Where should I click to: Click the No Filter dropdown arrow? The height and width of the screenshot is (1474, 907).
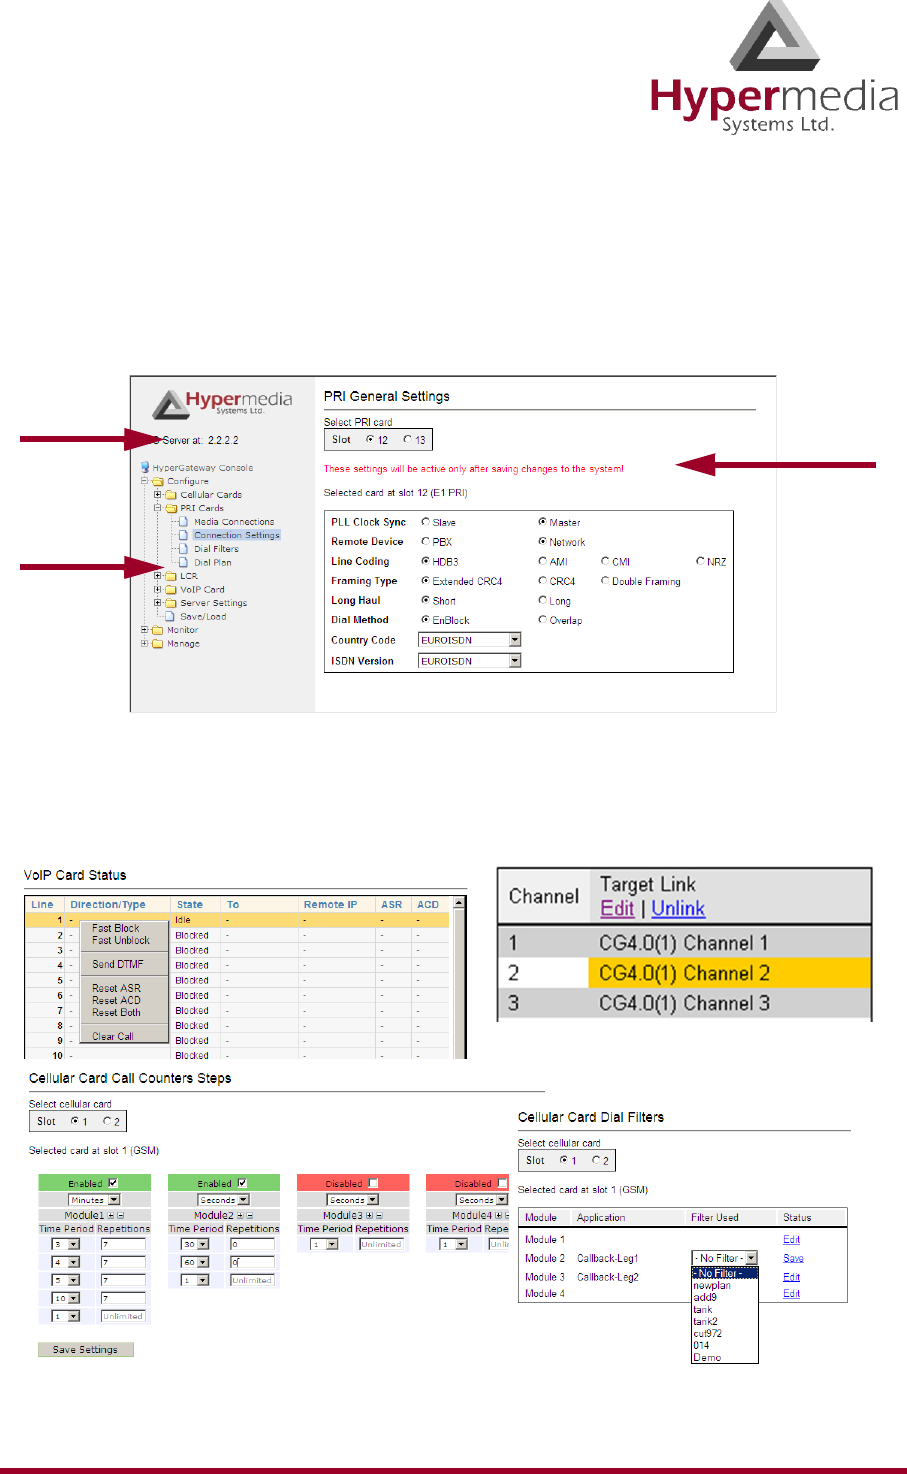coord(752,1258)
